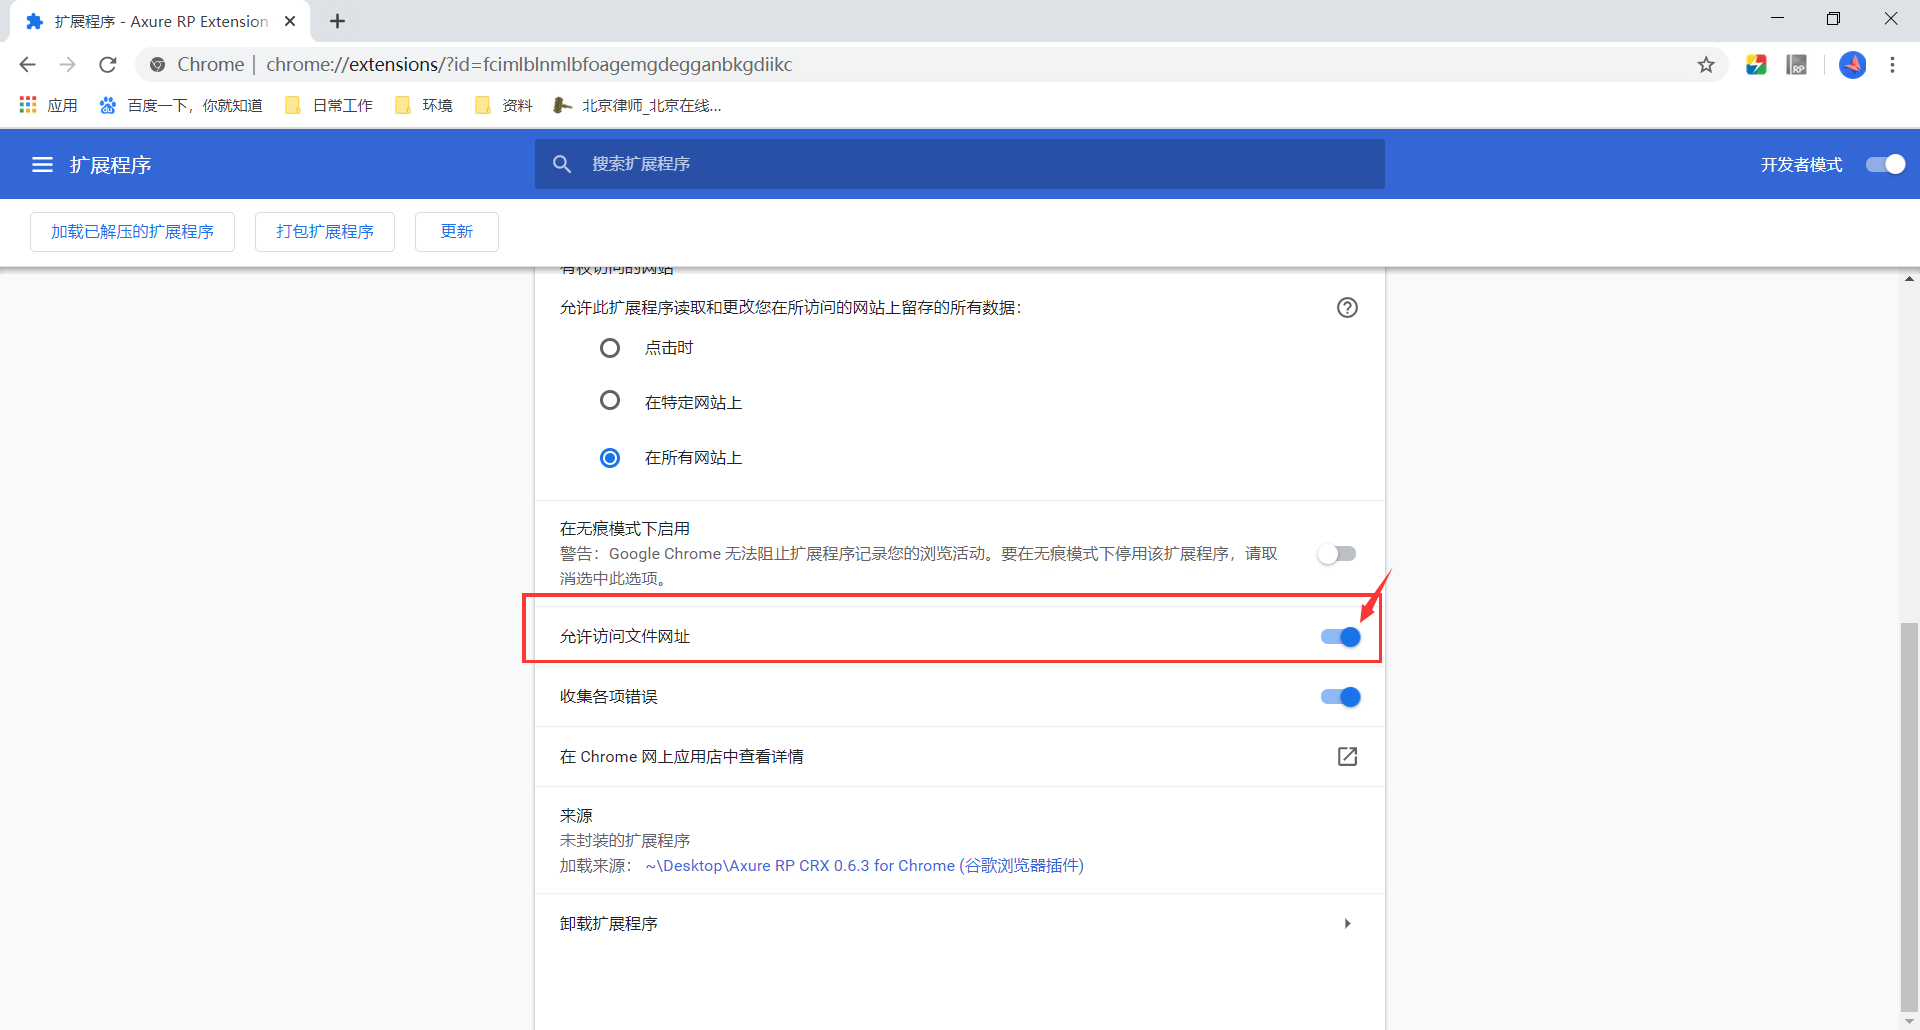Select the Axure RP Extension tab

pyautogui.click(x=150, y=20)
